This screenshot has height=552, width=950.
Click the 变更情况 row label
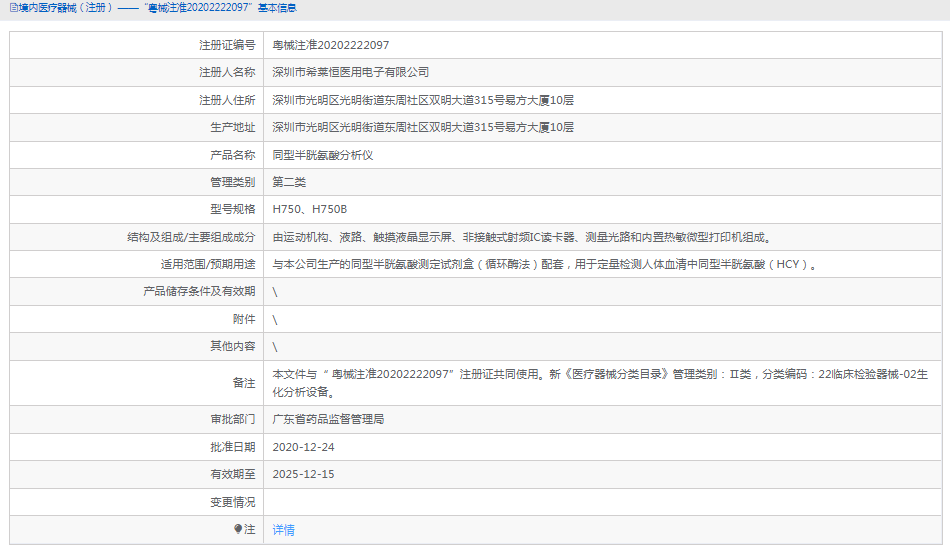click(233, 502)
